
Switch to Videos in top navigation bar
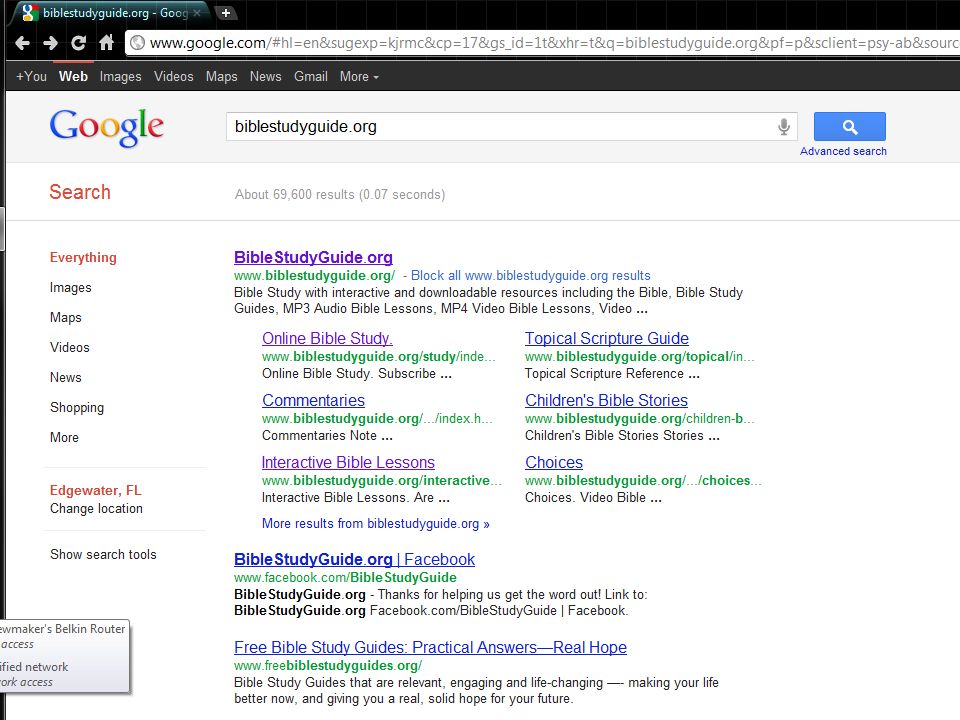pos(174,77)
